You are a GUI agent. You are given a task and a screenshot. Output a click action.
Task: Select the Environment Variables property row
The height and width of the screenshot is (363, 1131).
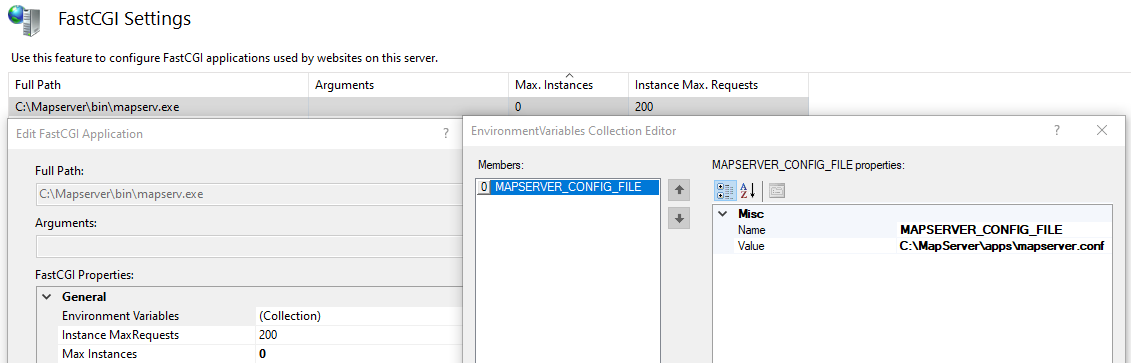tap(260, 316)
